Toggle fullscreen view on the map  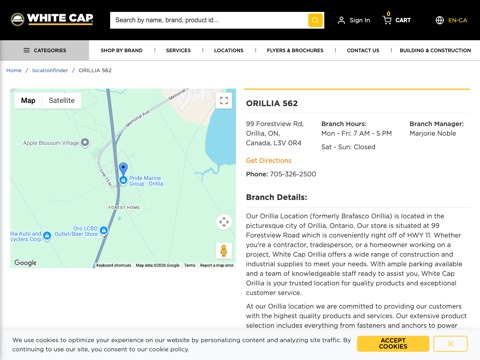tap(224, 100)
